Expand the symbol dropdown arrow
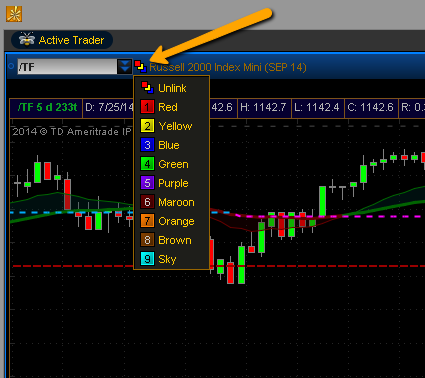The width and height of the screenshot is (425, 378). pos(125,67)
